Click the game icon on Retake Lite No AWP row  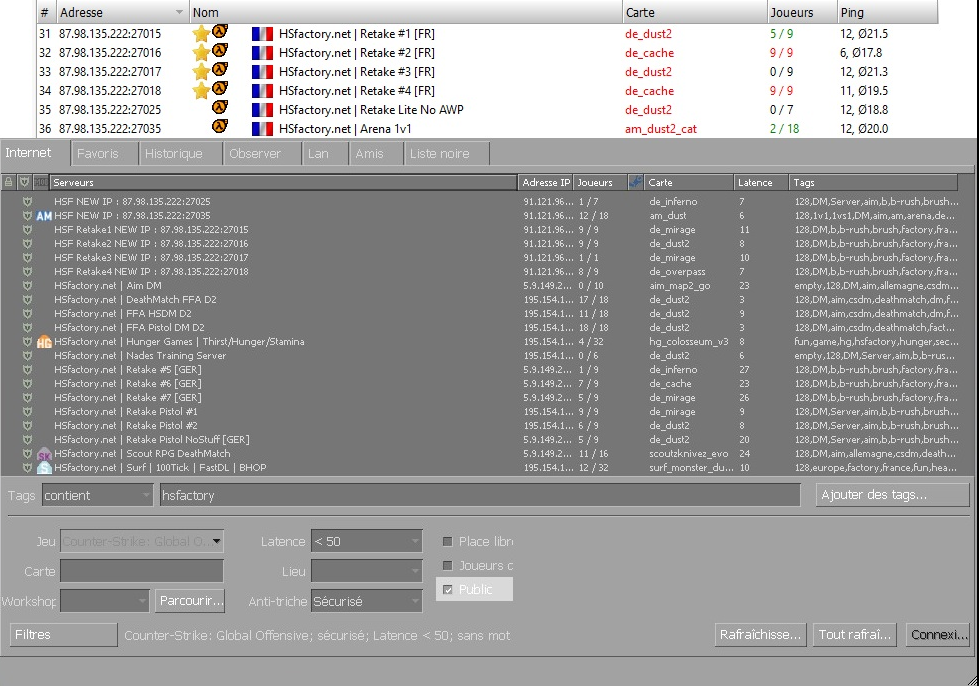(x=220, y=107)
